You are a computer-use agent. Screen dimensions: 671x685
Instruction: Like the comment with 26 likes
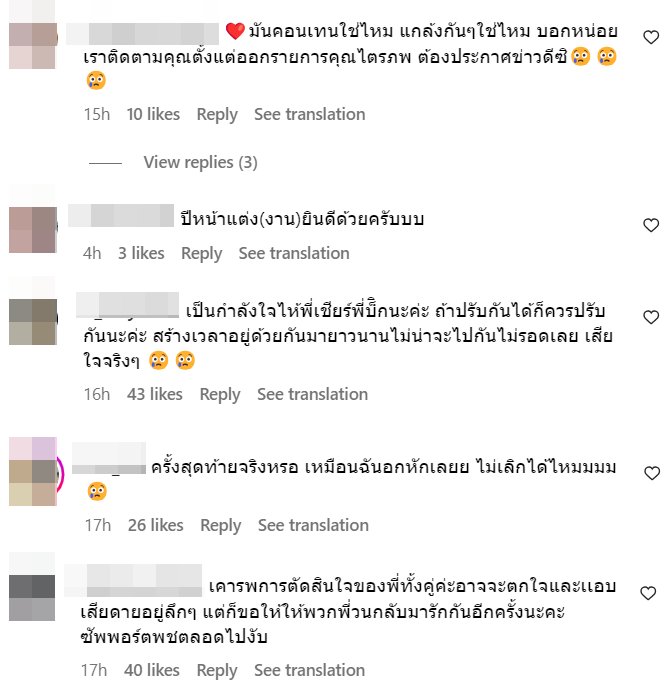[x=652, y=473]
